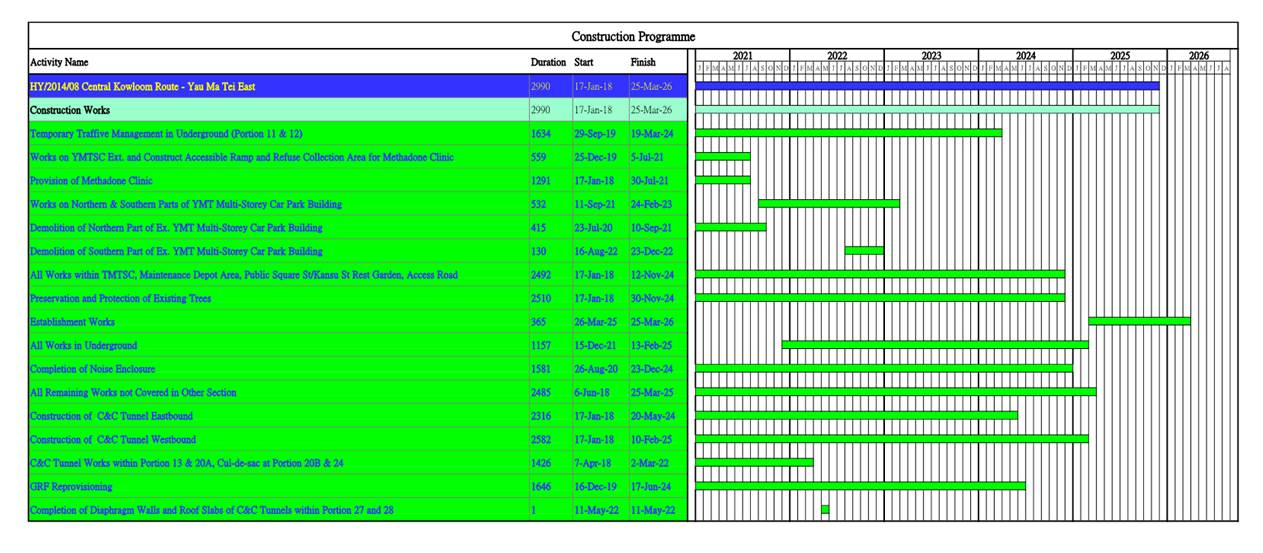This screenshot has height=553, width=1263.
Task: Select the Preservation and Protection of Existing Trees activity
Action: coord(120,299)
